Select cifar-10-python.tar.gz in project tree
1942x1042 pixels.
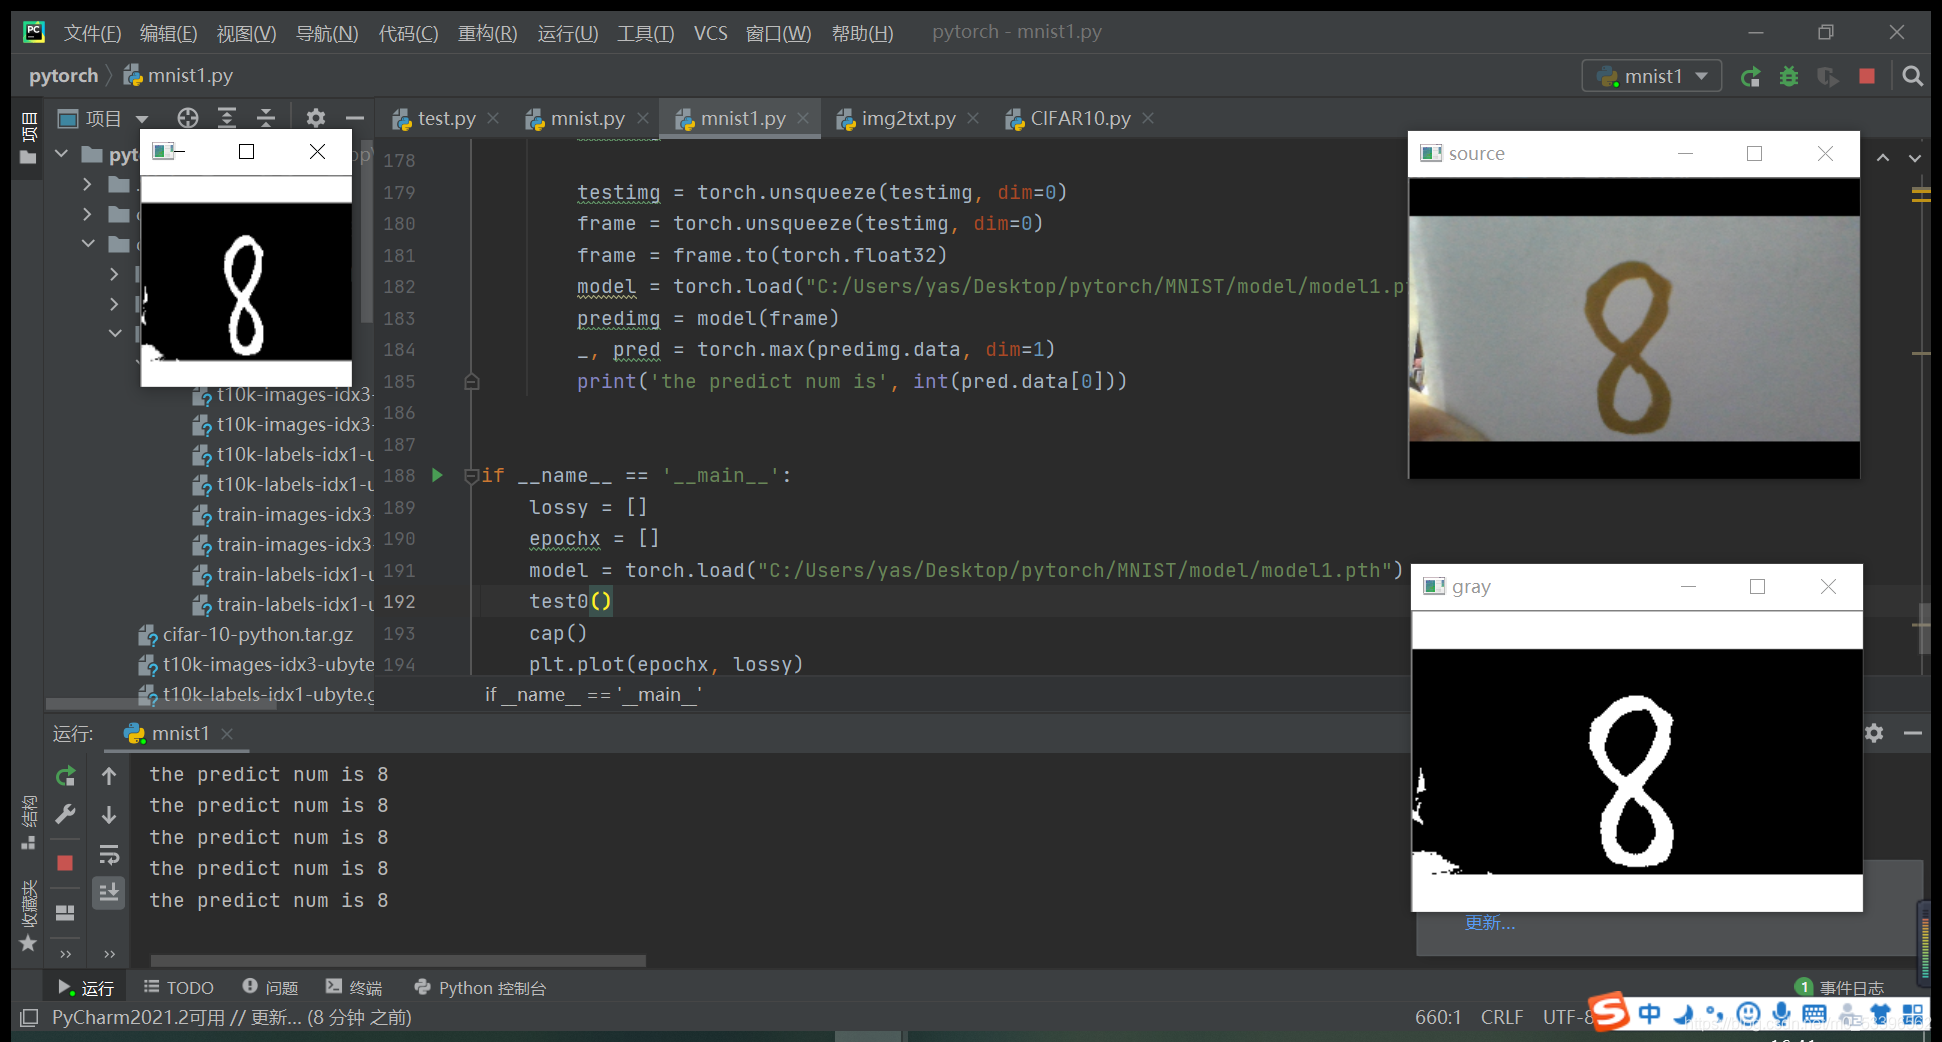tap(257, 634)
